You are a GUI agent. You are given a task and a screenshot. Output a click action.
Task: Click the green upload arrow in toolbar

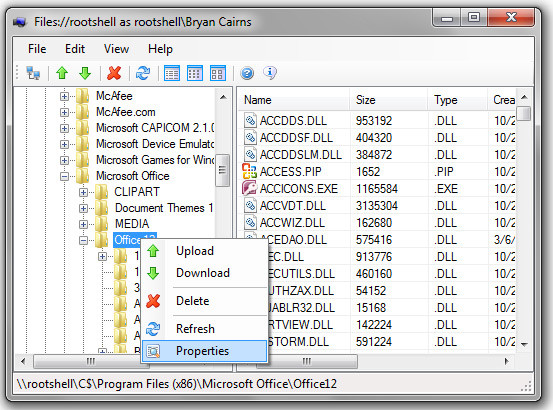click(x=62, y=73)
